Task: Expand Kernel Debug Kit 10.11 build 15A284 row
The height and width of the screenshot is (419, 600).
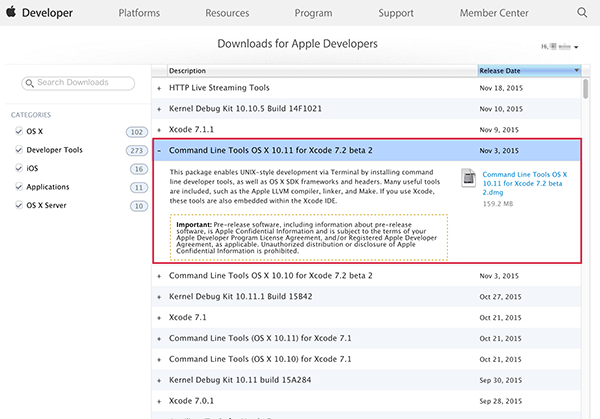Action: tap(159, 380)
